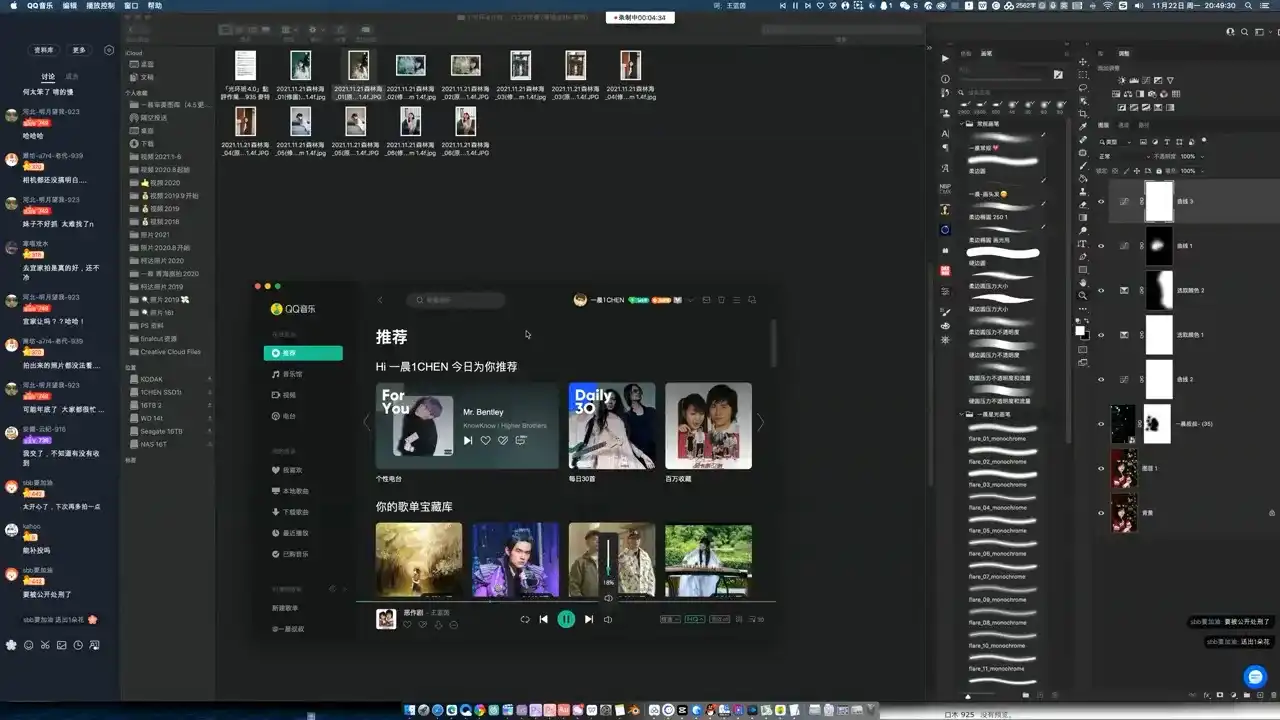
Task: Select the Move tool in Photoshop toolbar
Action: [x=1083, y=62]
